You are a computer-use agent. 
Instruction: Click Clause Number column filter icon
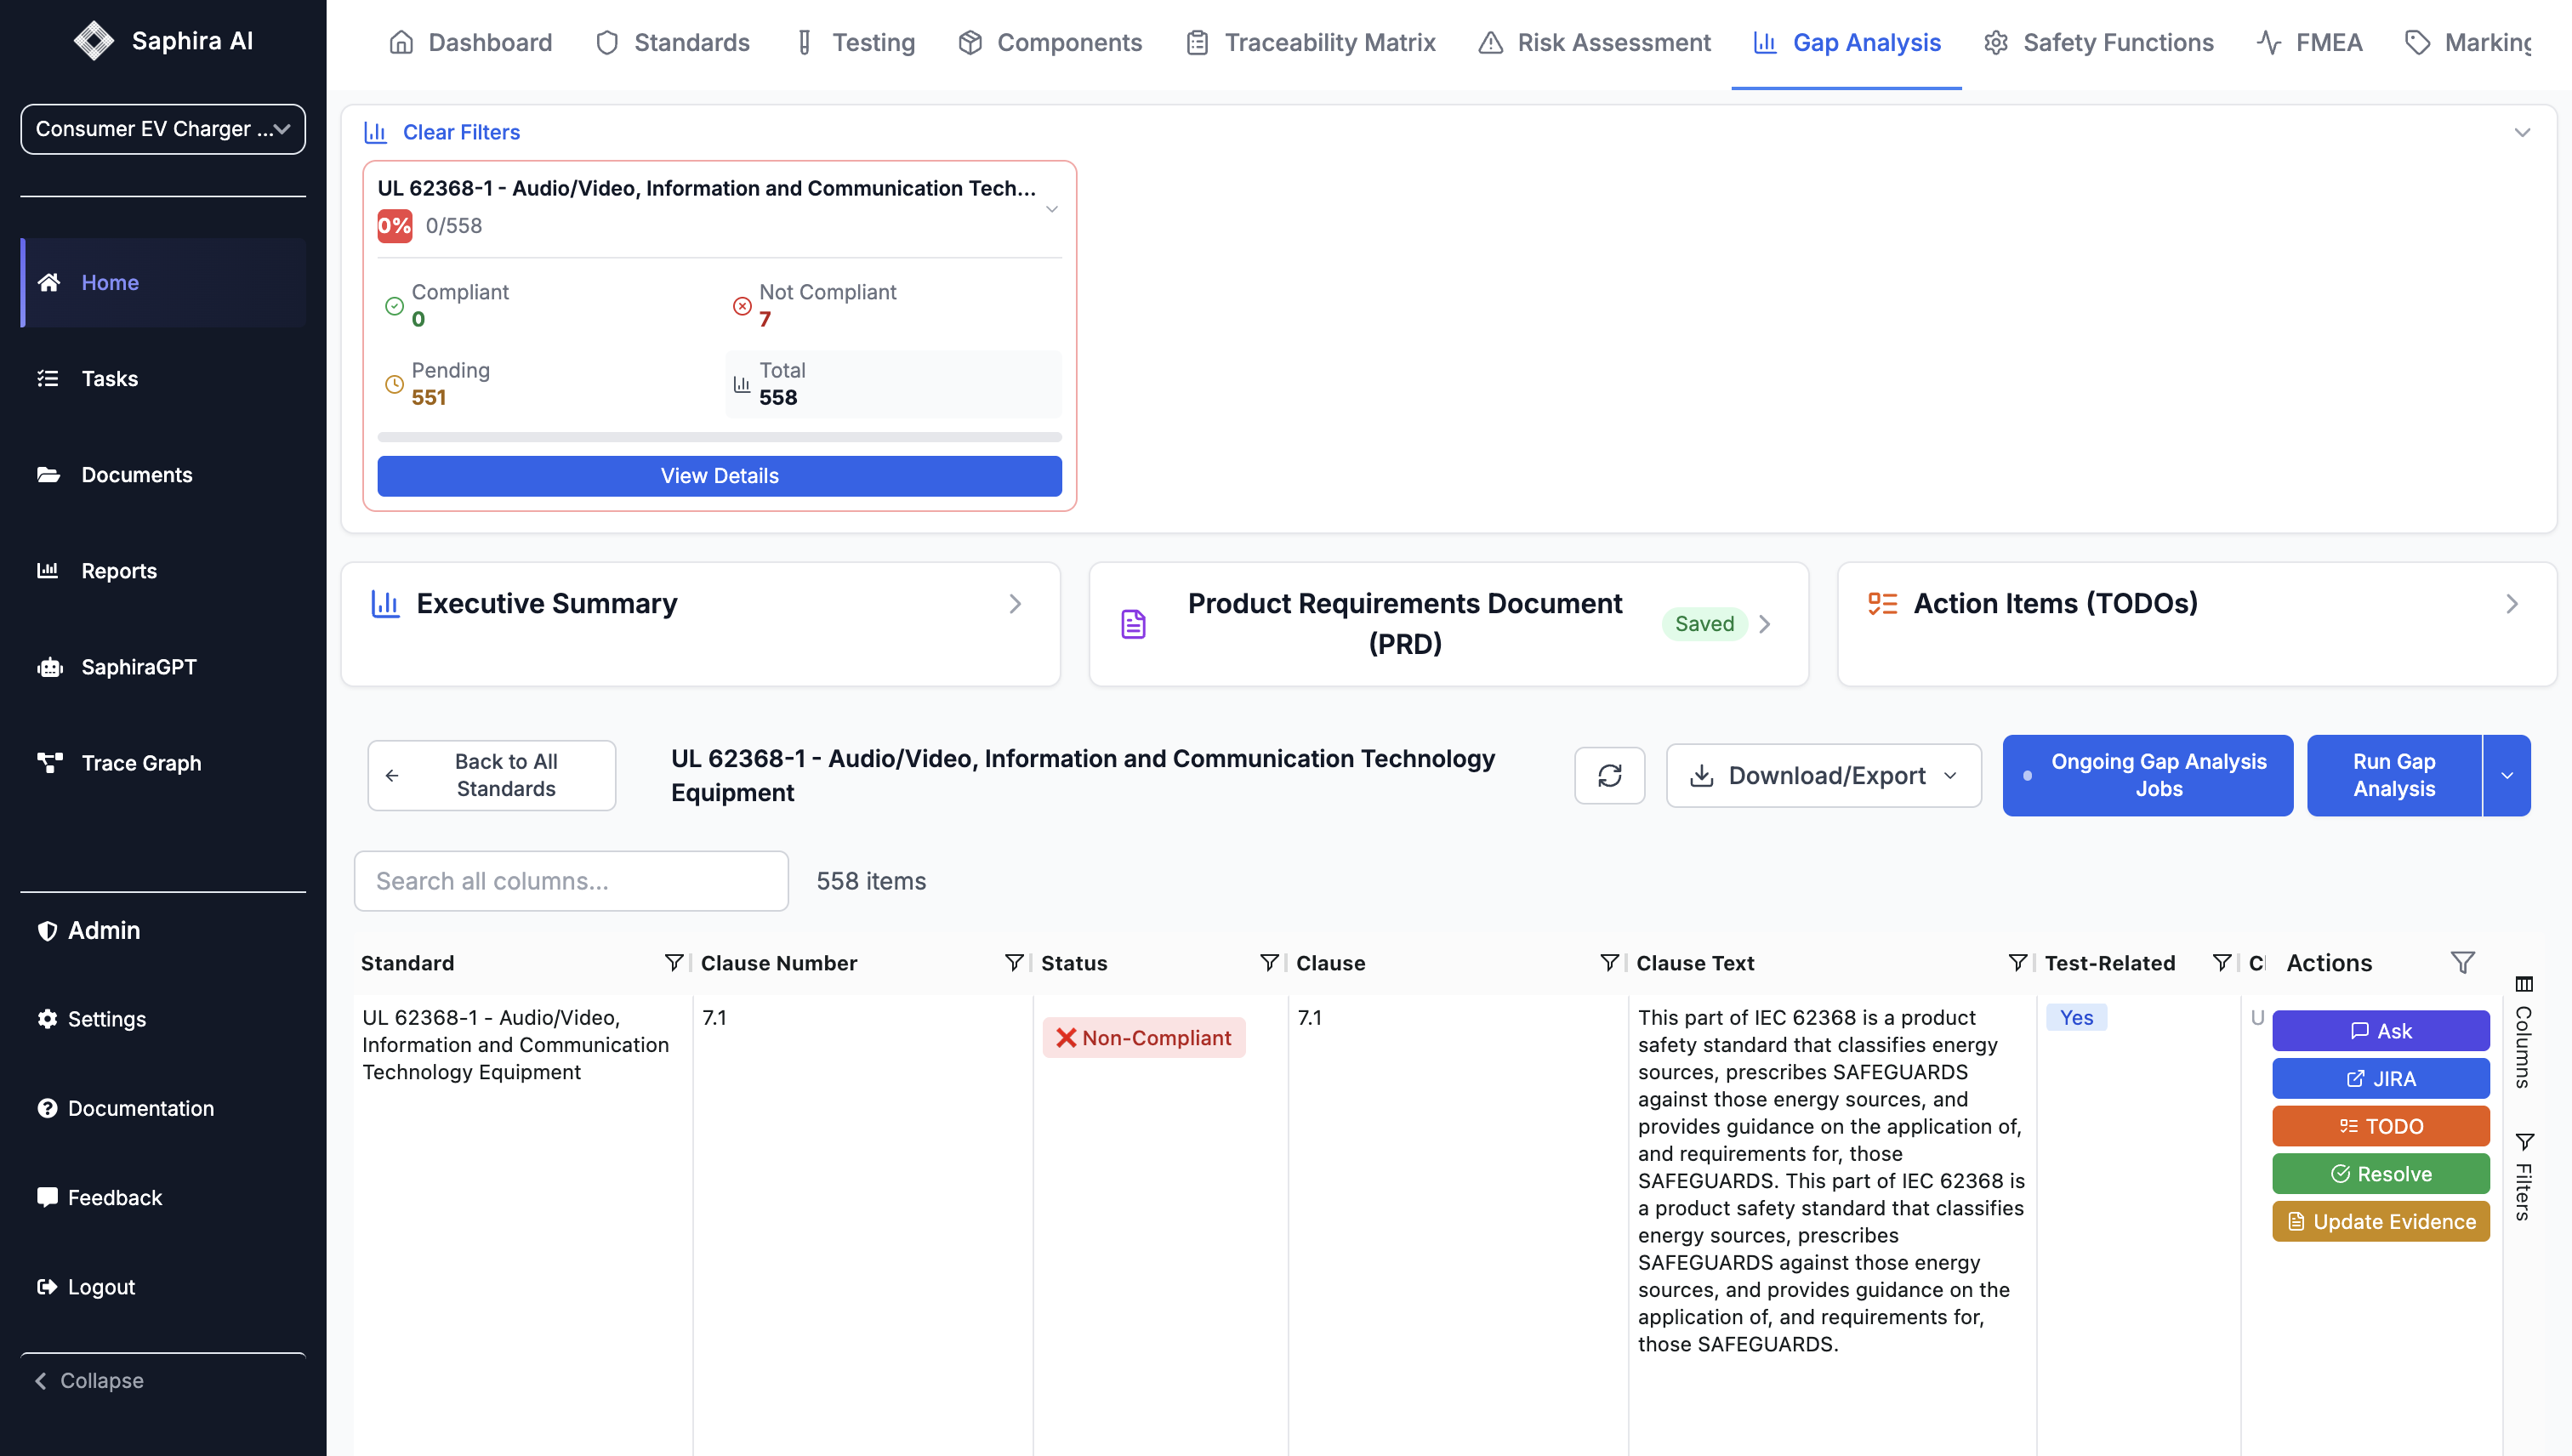point(1013,962)
